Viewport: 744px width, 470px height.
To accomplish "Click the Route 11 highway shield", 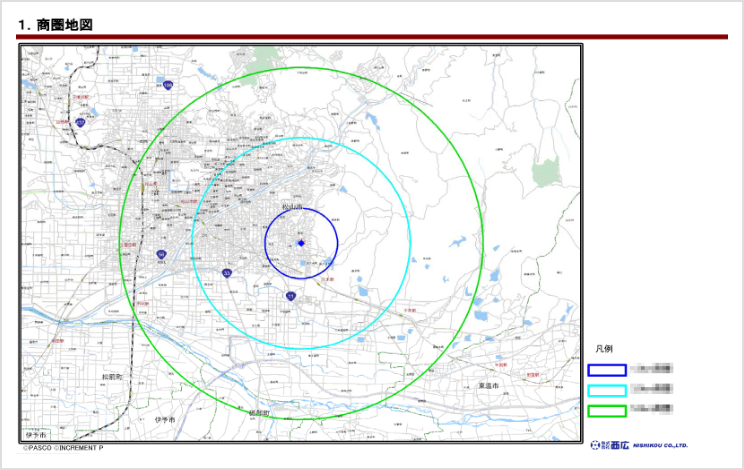I will coord(290,297).
